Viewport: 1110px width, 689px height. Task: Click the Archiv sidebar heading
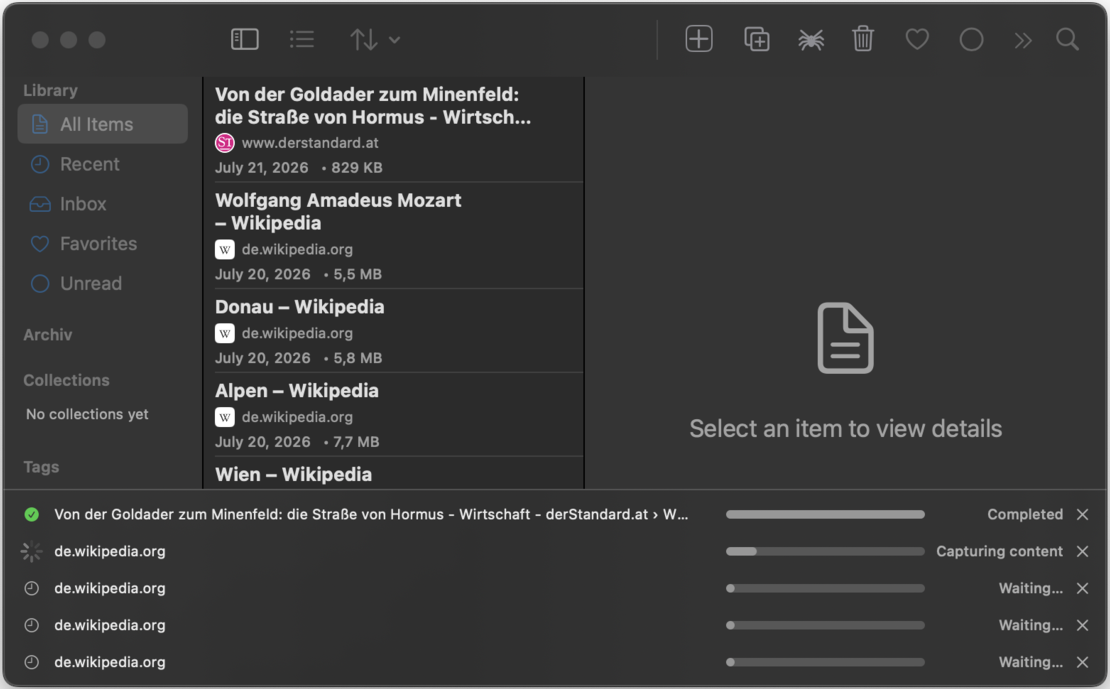[47, 335]
